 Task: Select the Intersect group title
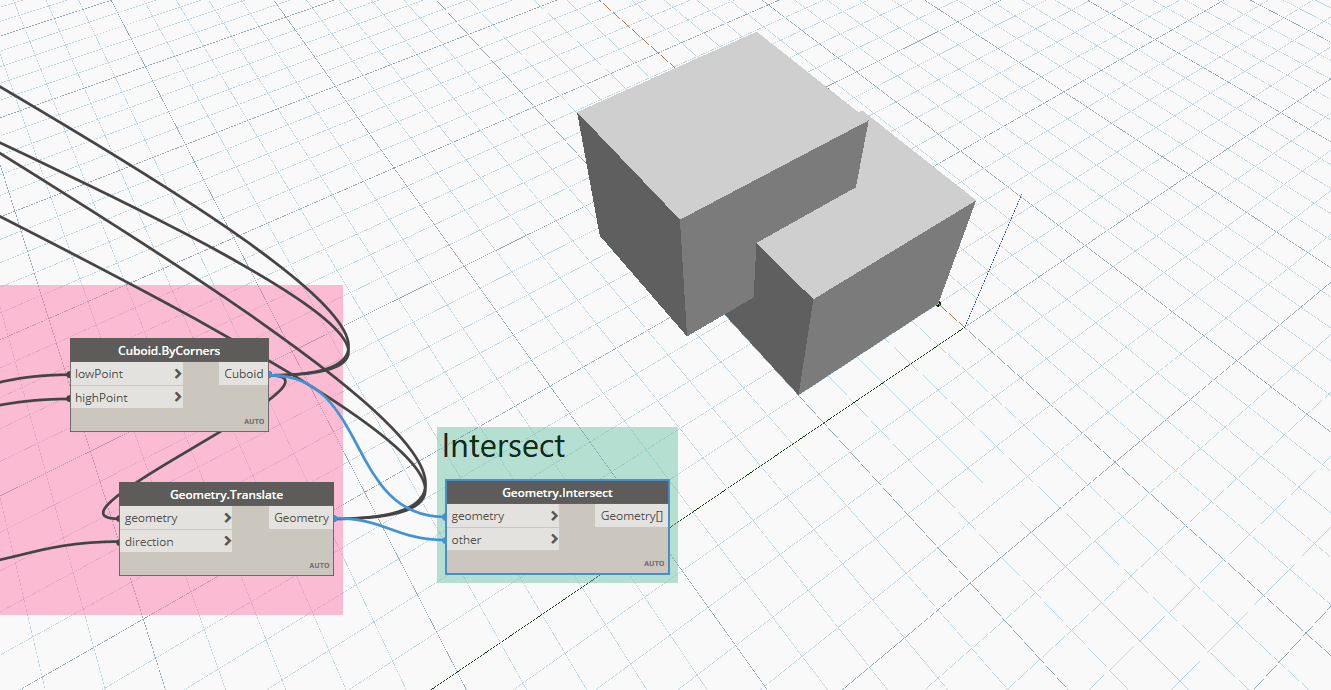click(504, 446)
